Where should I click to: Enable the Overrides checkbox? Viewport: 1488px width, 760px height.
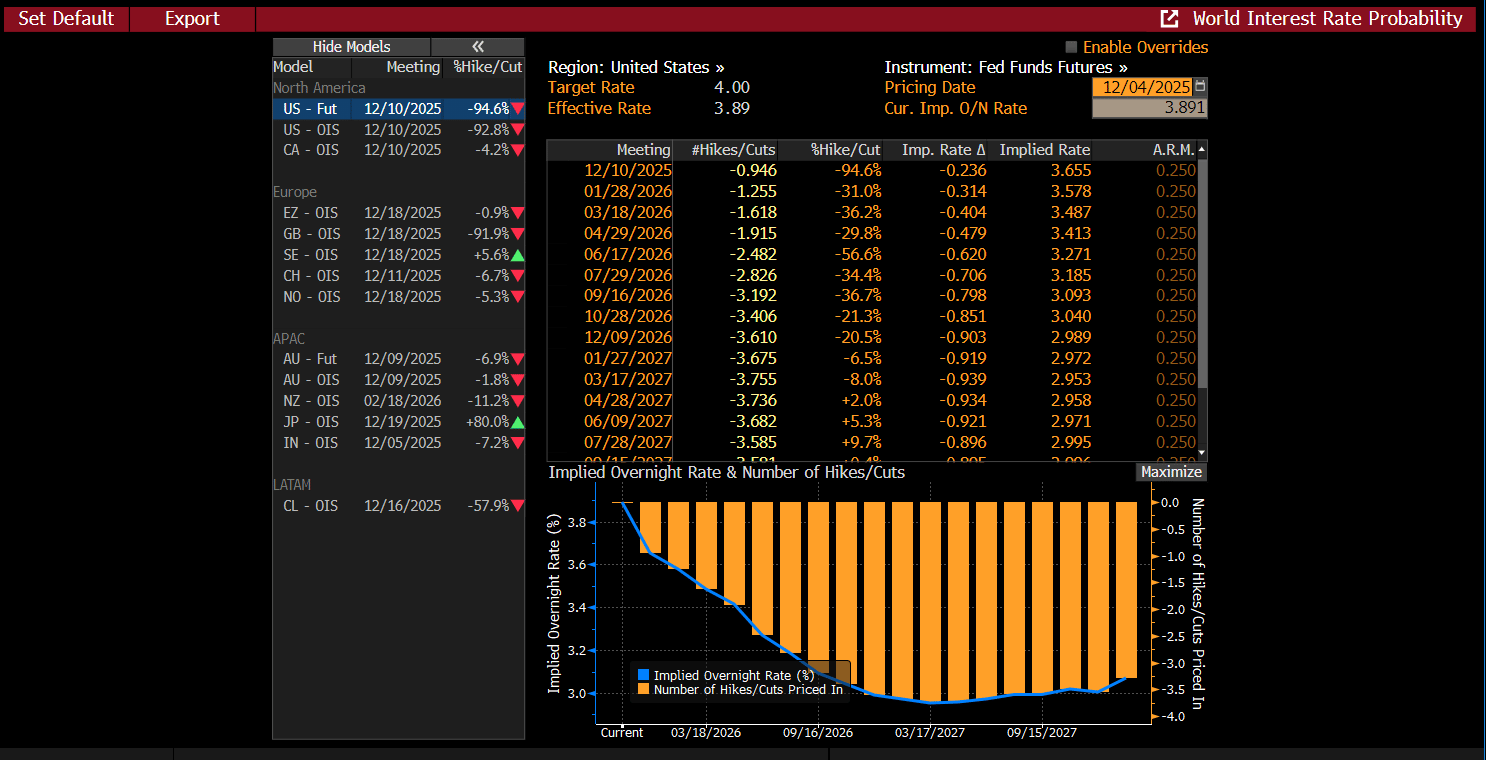pyautogui.click(x=1071, y=47)
